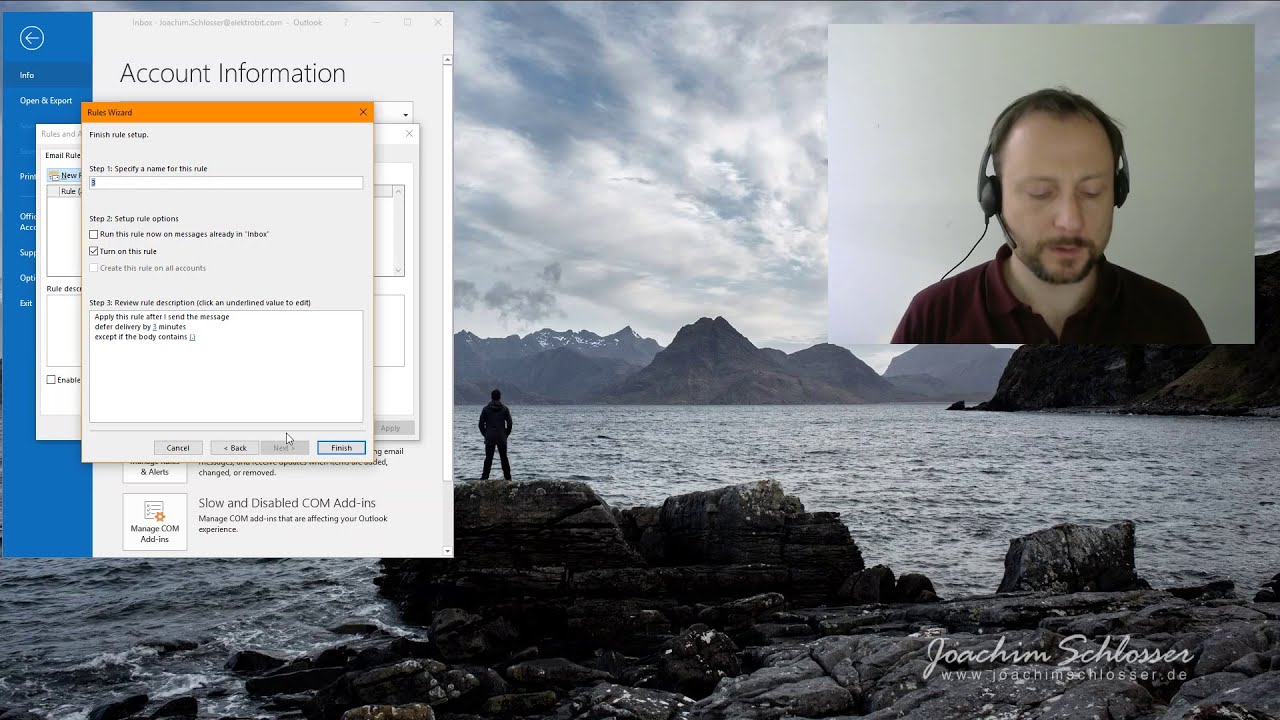Open the Open & Export menu item
The width and height of the screenshot is (1280, 720).
[x=46, y=101]
